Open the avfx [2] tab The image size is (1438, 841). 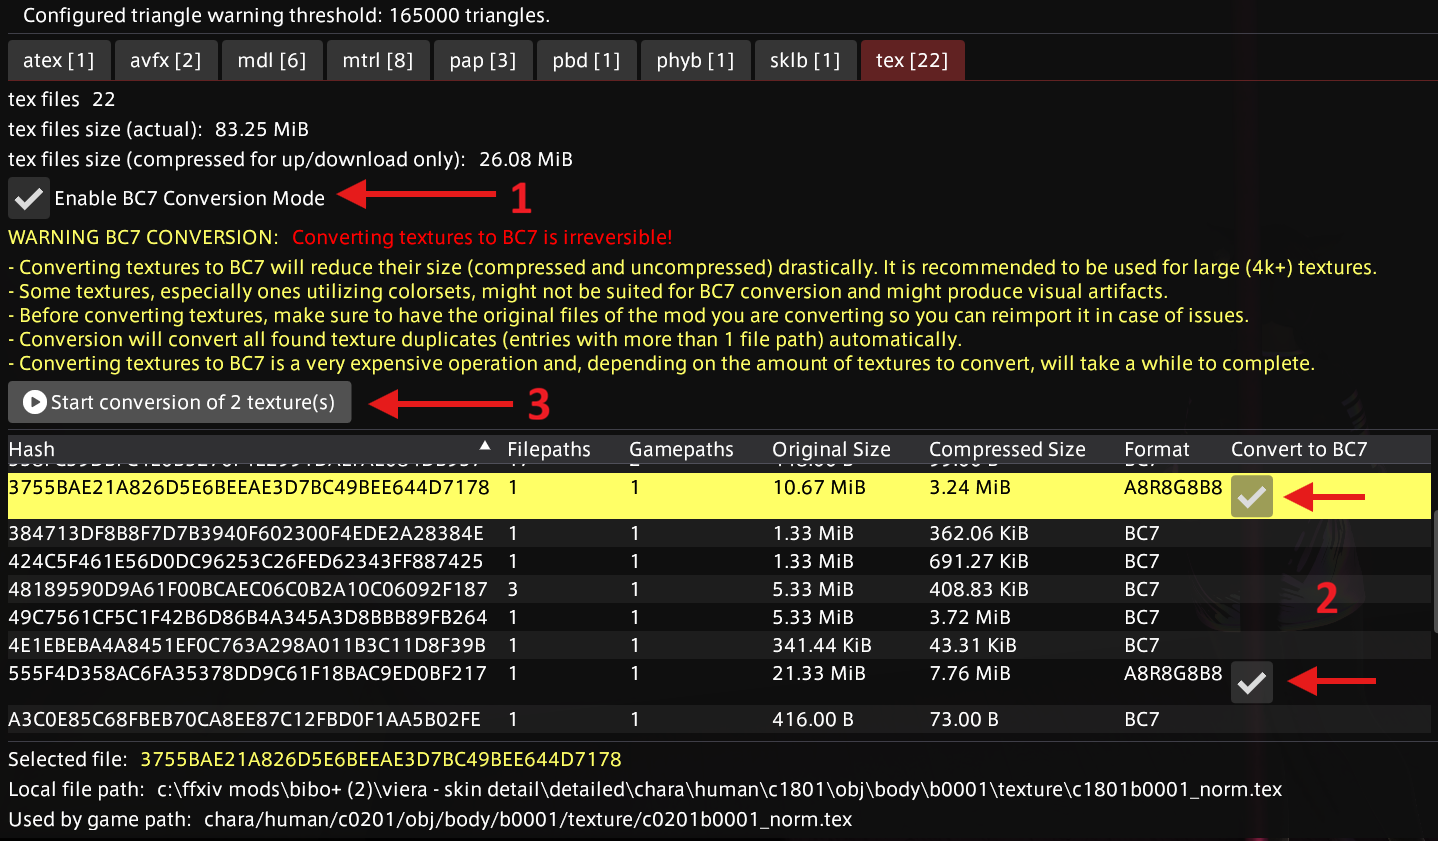click(x=165, y=60)
